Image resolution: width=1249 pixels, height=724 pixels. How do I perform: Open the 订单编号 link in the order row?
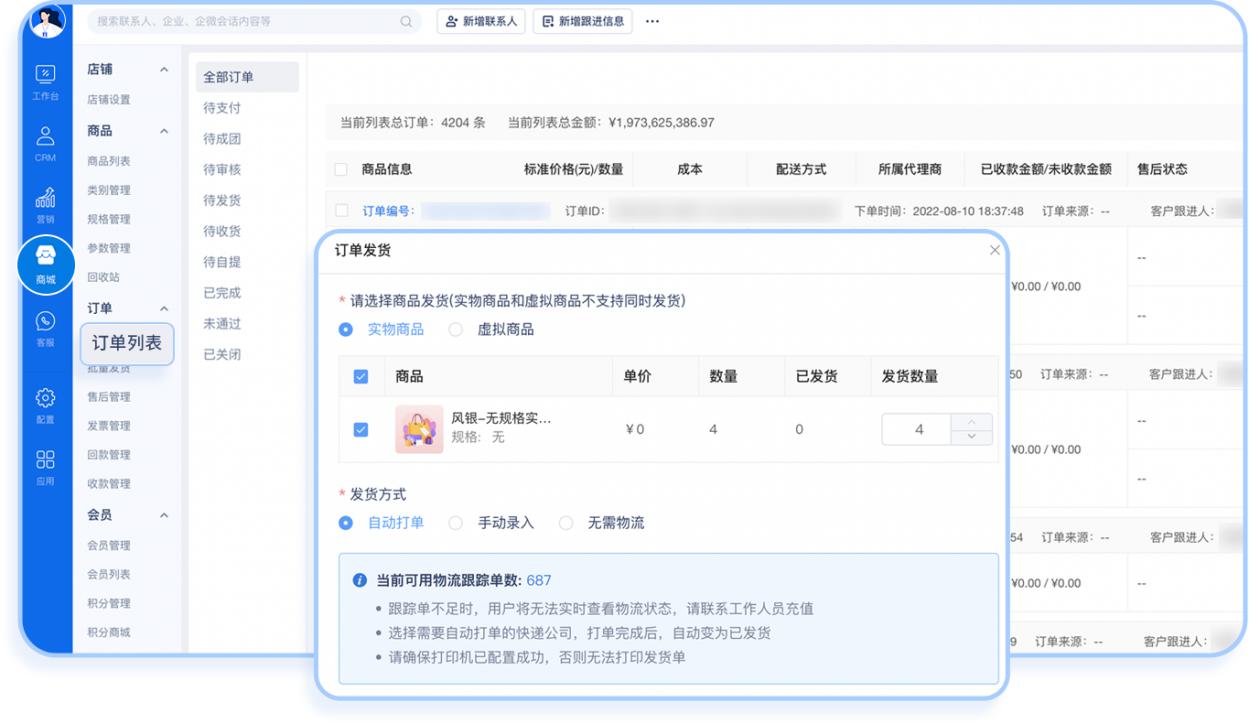coord(389,211)
